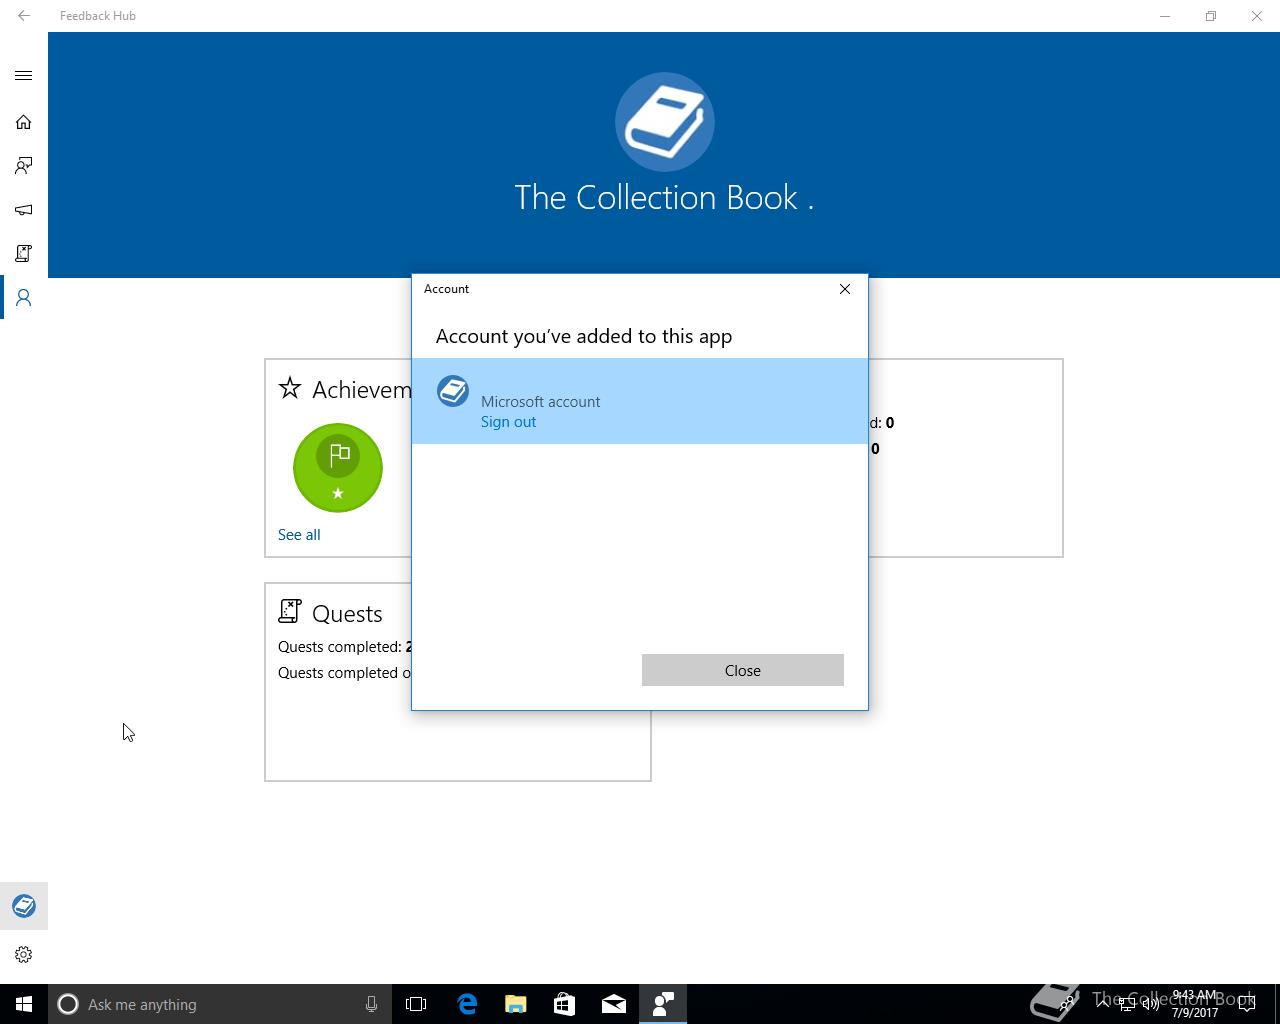Screen dimensions: 1280x1024
Task: Click See all achievements link
Action: (x=299, y=535)
